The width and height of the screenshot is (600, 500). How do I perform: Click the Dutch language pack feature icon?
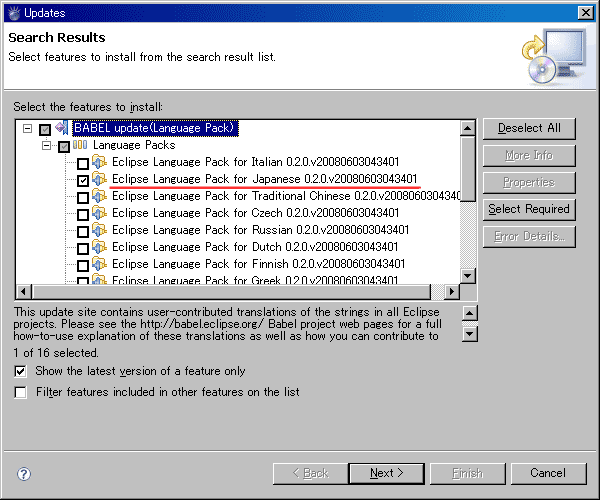(x=99, y=247)
